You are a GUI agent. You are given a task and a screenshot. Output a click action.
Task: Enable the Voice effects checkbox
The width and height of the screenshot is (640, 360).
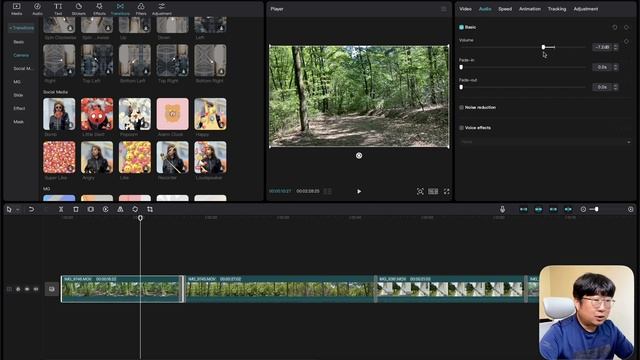tap(461, 128)
